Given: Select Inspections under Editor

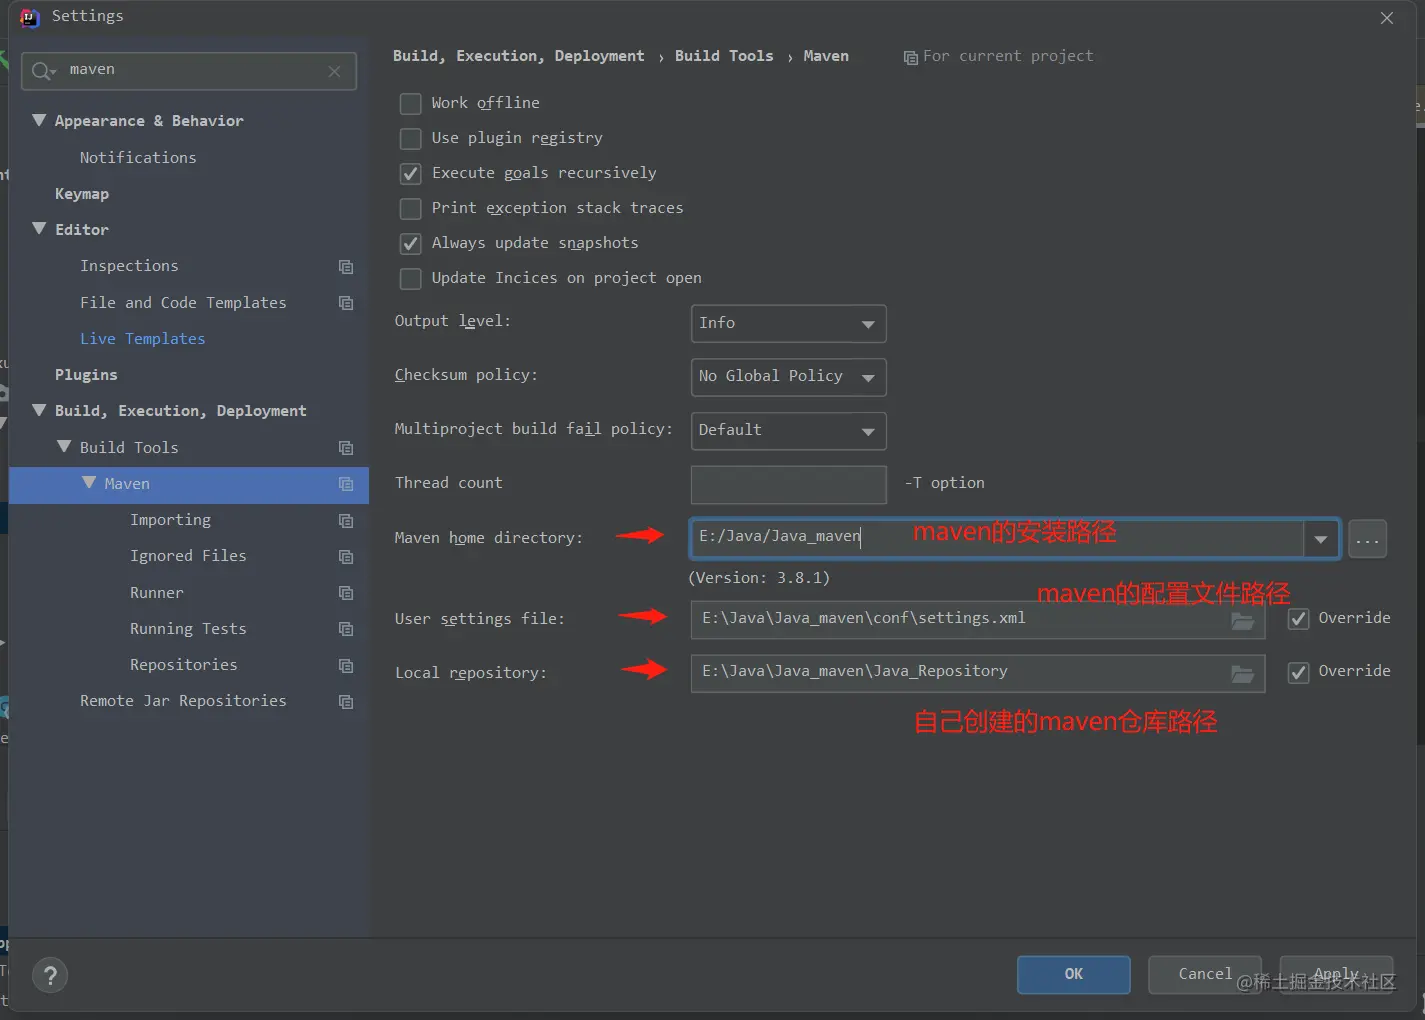Looking at the screenshot, I should (129, 266).
